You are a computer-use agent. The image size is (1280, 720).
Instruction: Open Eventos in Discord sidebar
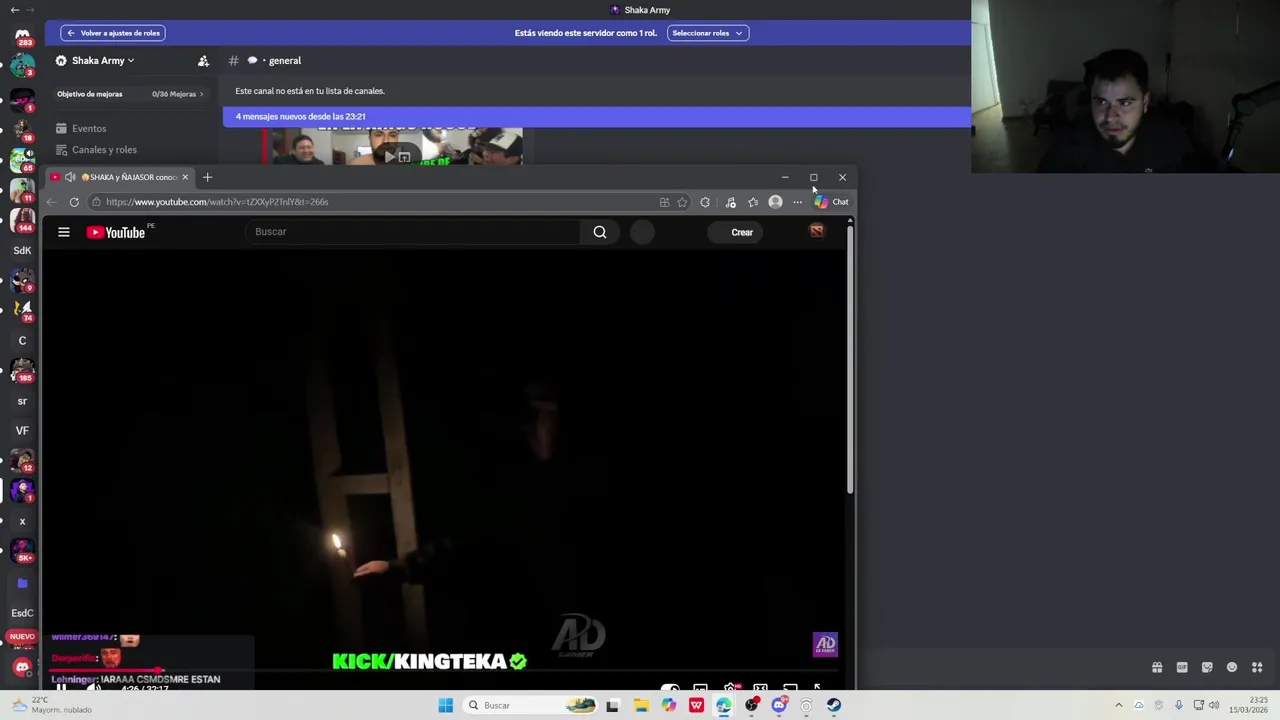(89, 128)
